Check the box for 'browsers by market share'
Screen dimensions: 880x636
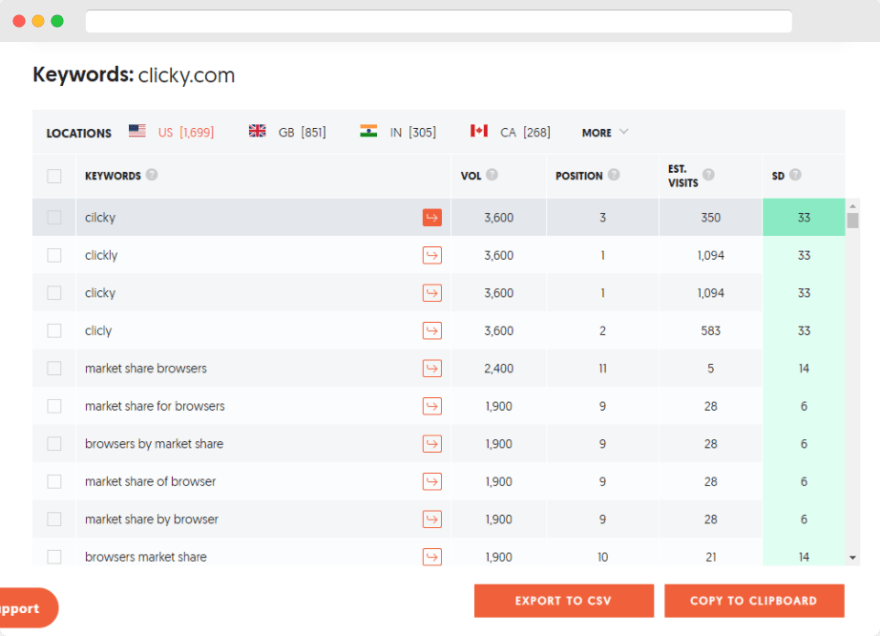[54, 444]
